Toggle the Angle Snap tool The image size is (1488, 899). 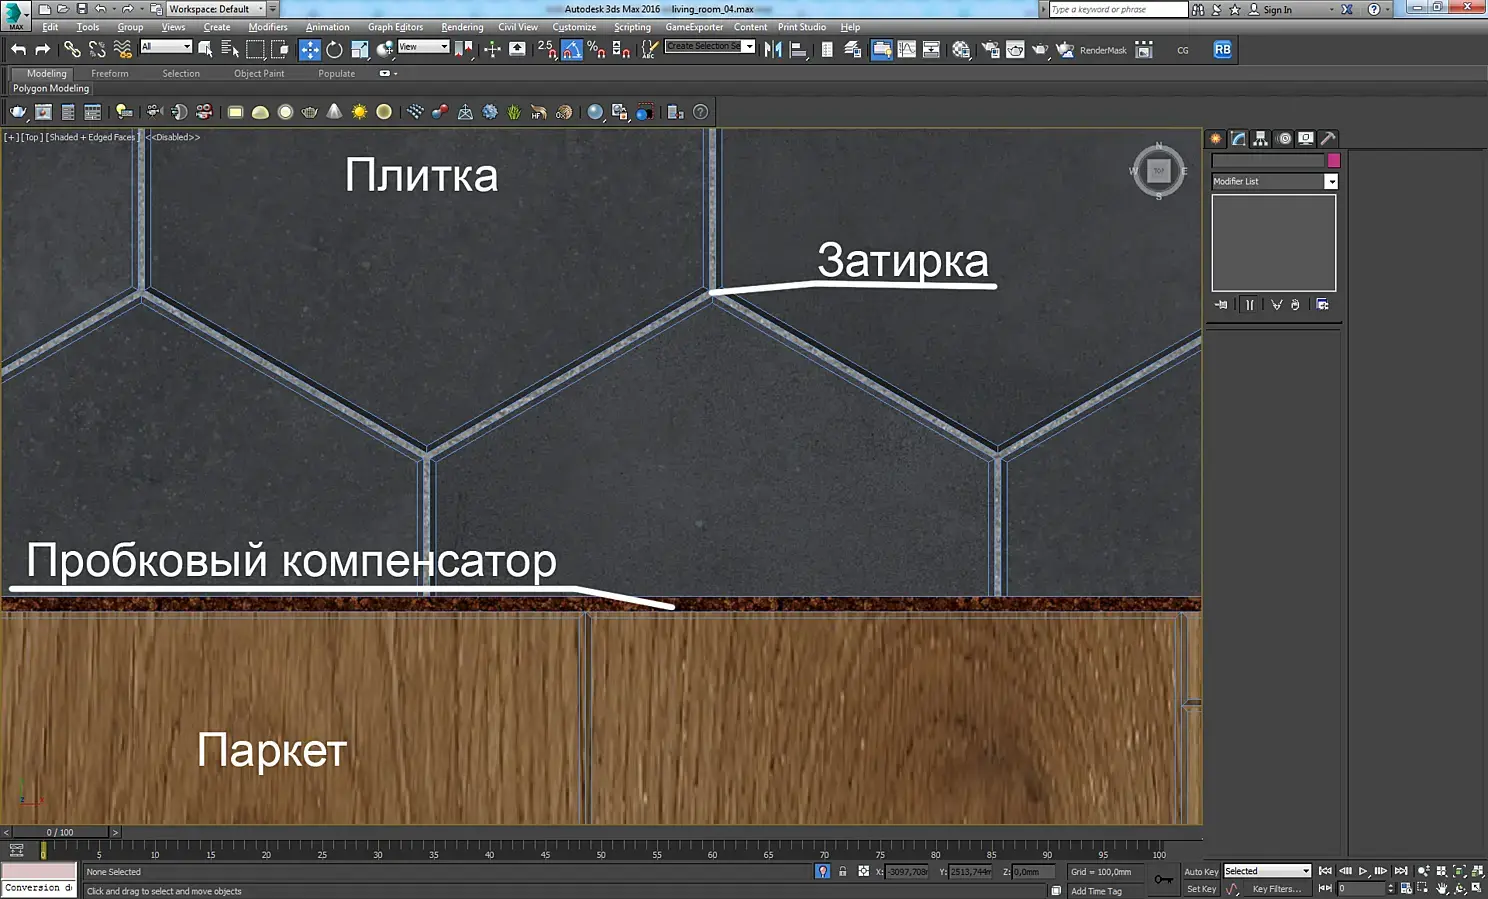[572, 49]
